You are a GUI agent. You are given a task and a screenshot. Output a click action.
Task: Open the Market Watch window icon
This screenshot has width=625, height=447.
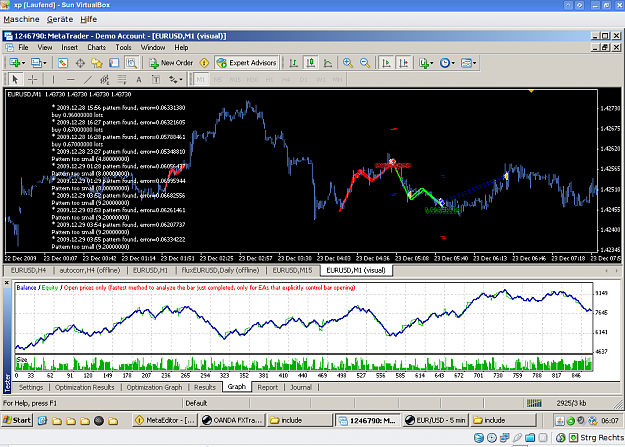coord(63,63)
